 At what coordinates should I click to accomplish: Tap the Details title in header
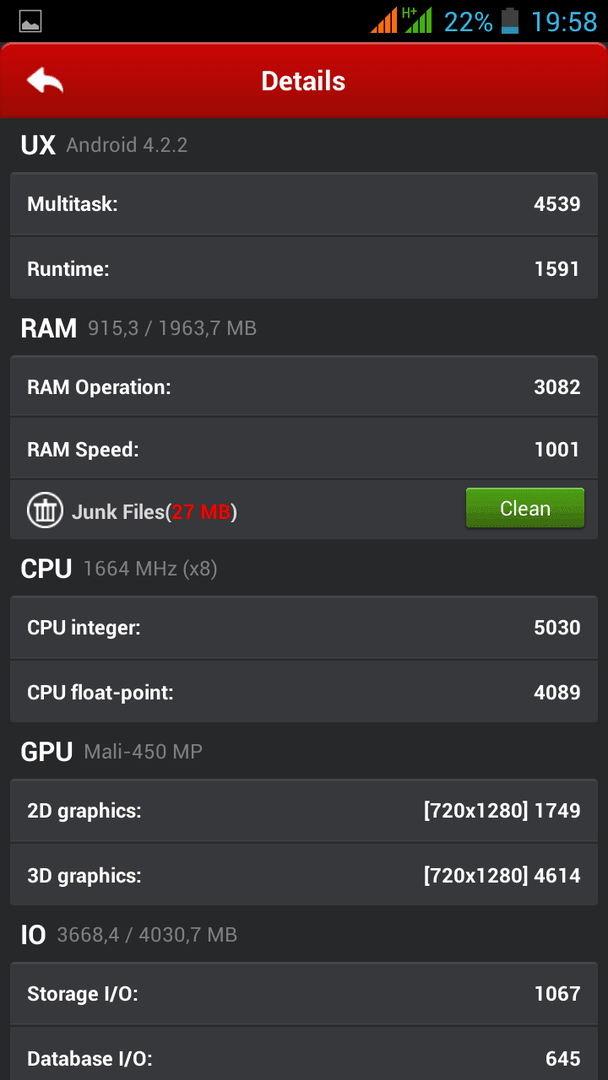pos(303,81)
